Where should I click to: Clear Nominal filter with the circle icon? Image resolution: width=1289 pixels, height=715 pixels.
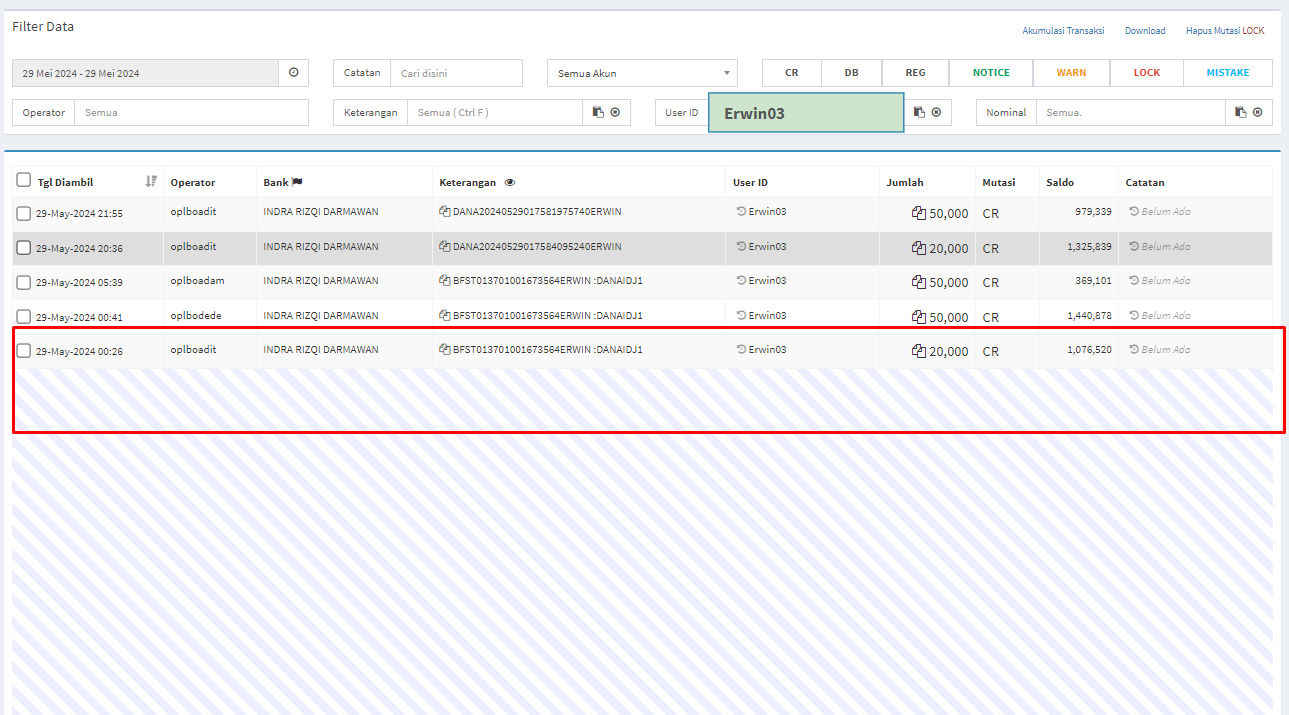(x=1257, y=112)
